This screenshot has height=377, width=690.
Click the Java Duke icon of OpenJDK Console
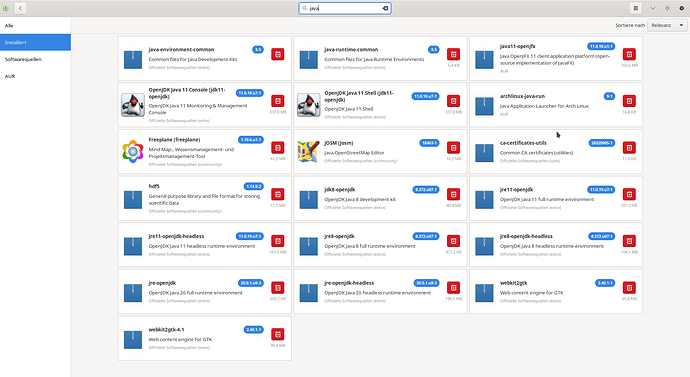pos(133,105)
